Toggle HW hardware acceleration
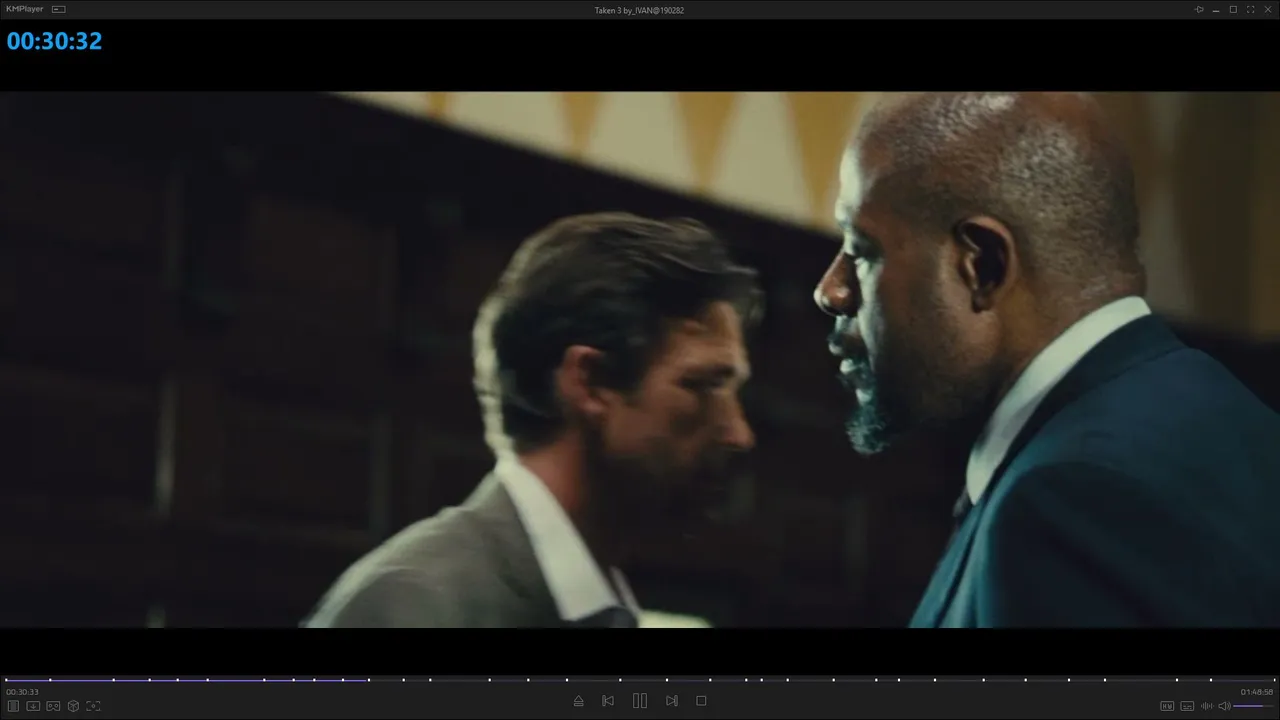1280x720 pixels. pos(1167,706)
